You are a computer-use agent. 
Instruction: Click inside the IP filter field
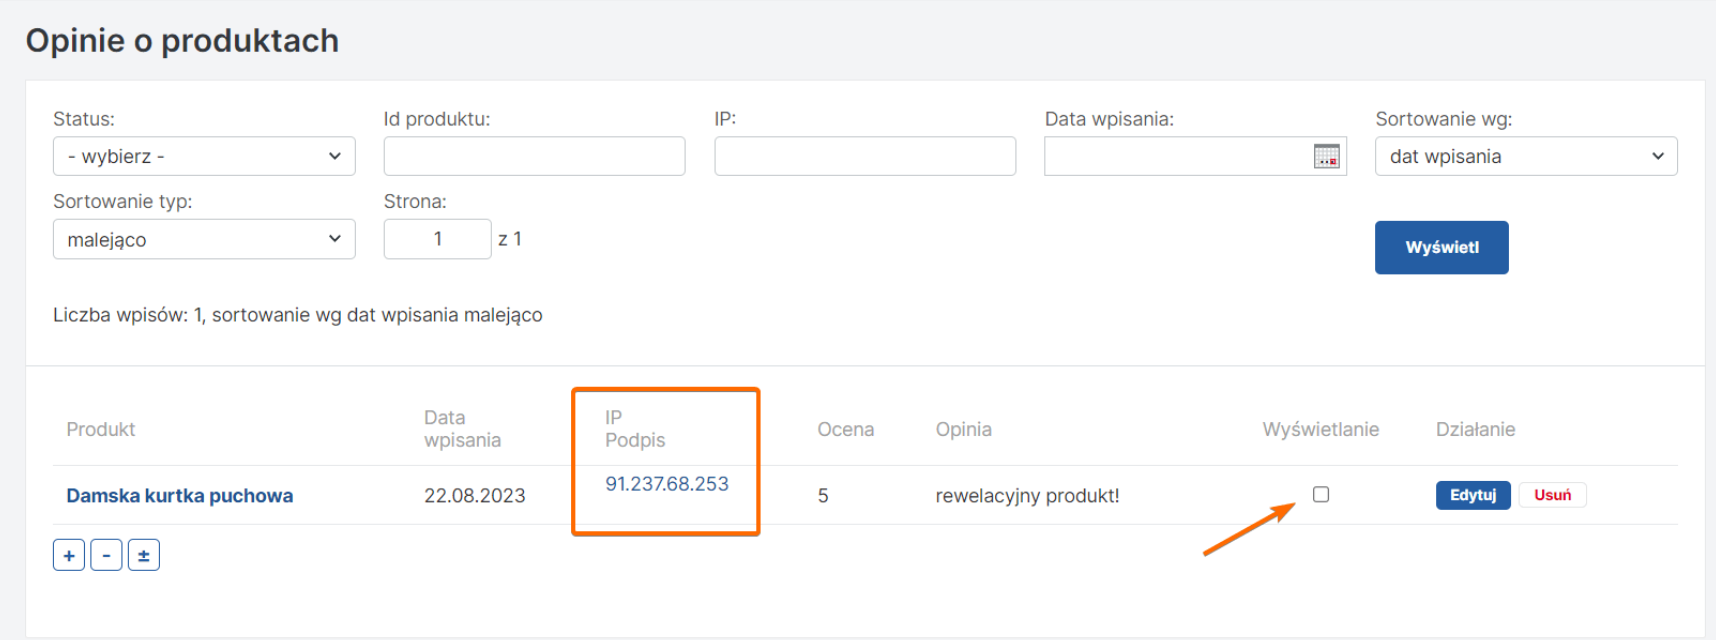[865, 156]
